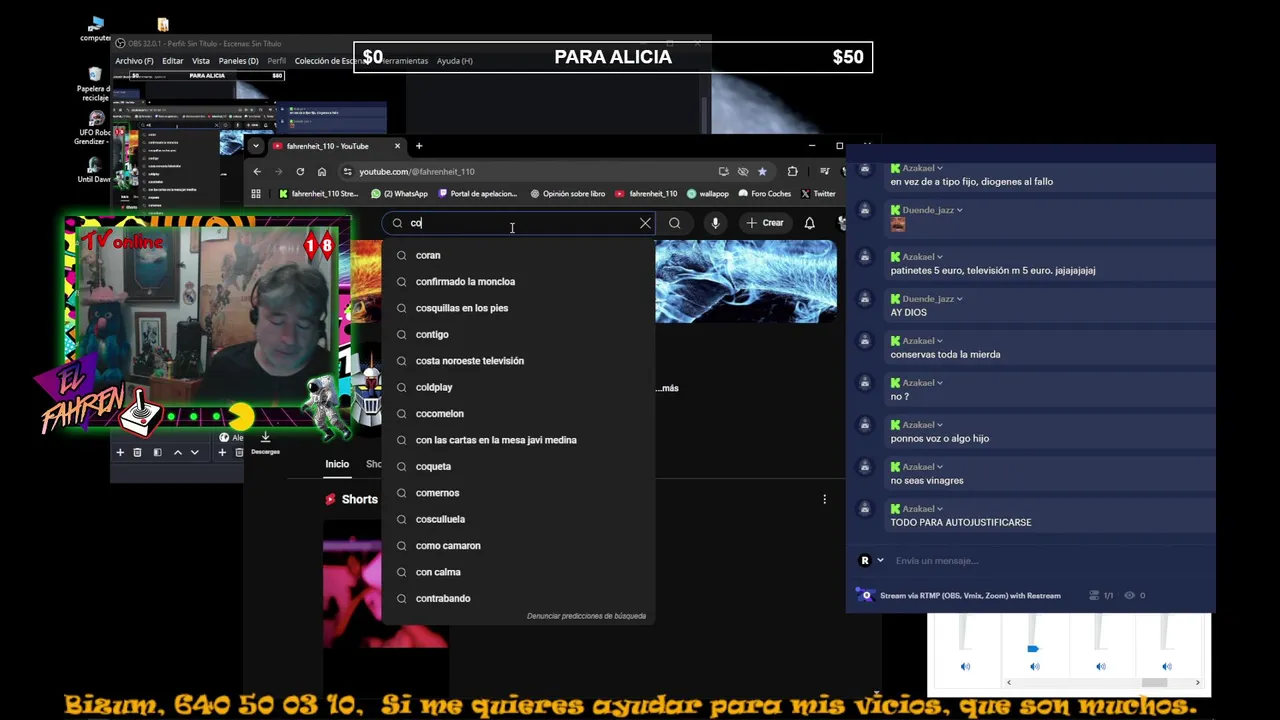This screenshot has width=1280, height=720.
Task: Start voice search with the microphone icon
Action: (715, 223)
